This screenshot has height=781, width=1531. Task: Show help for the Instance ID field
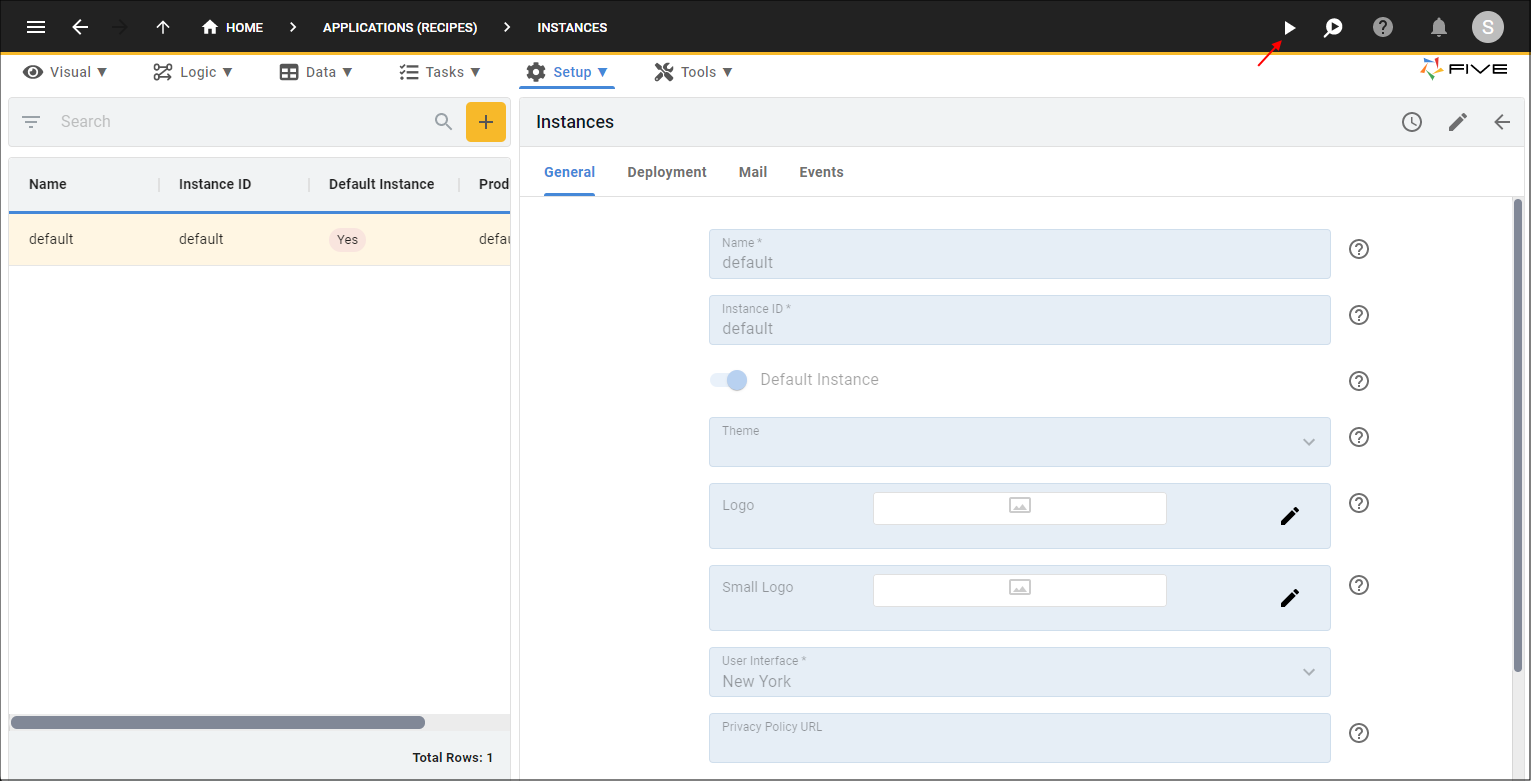pos(1359,315)
